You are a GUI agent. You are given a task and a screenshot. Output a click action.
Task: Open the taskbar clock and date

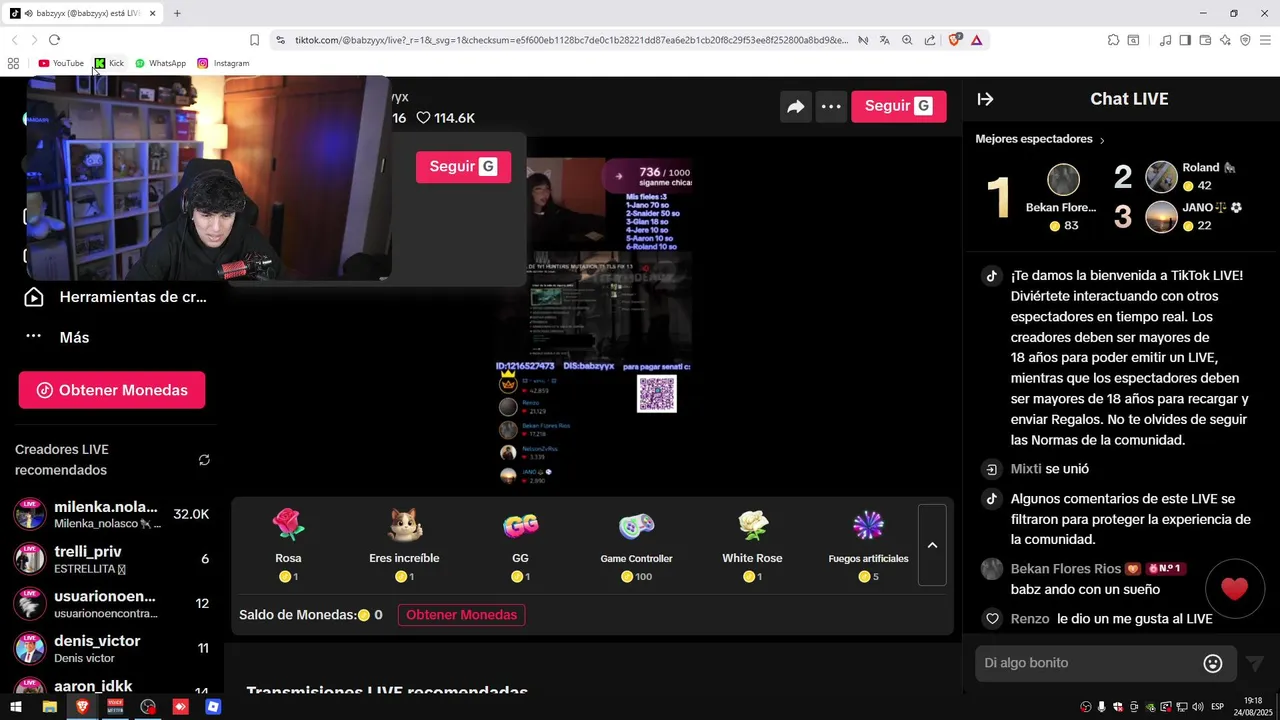pos(1253,707)
